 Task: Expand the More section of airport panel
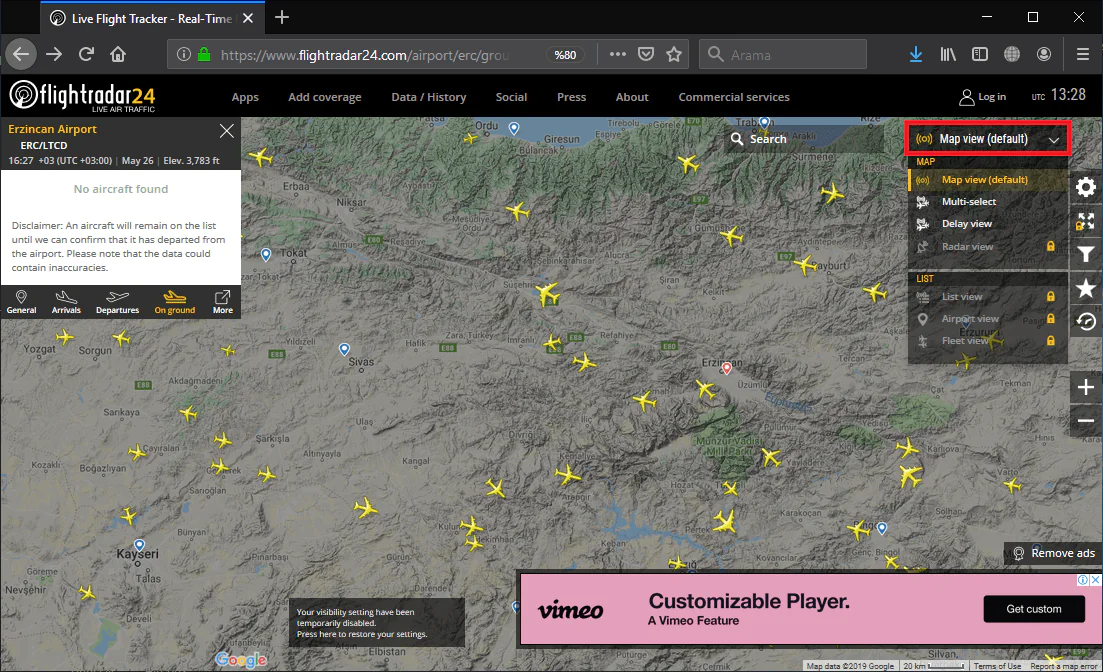click(222, 302)
